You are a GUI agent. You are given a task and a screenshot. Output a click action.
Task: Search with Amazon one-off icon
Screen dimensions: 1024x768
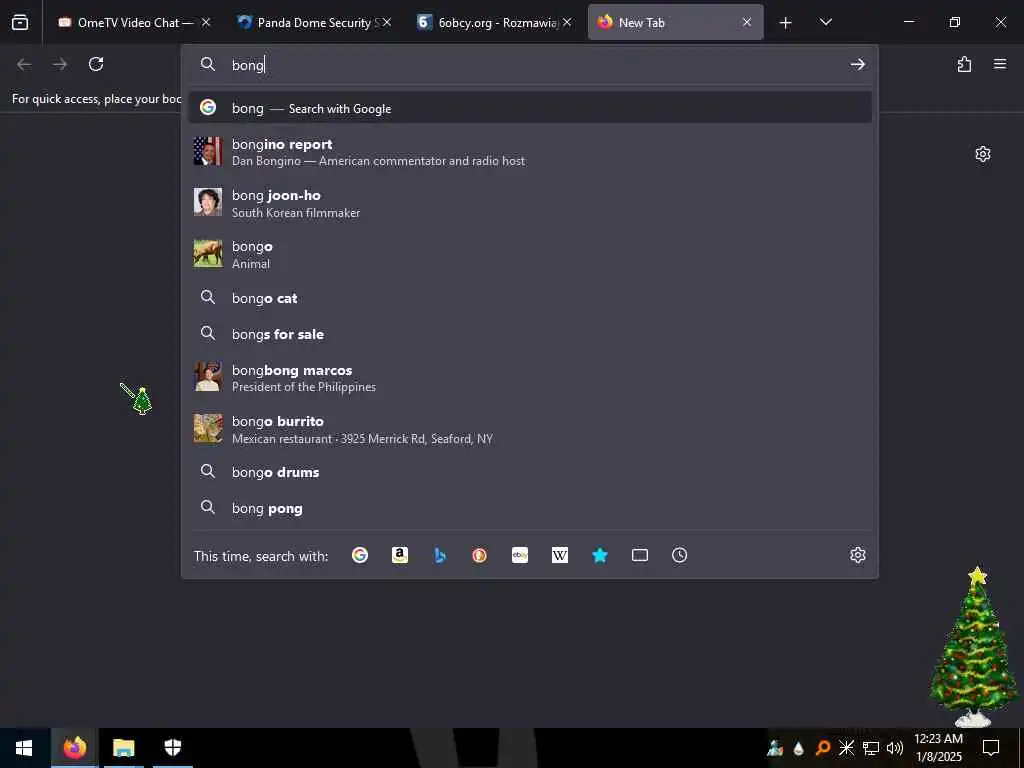(400, 555)
